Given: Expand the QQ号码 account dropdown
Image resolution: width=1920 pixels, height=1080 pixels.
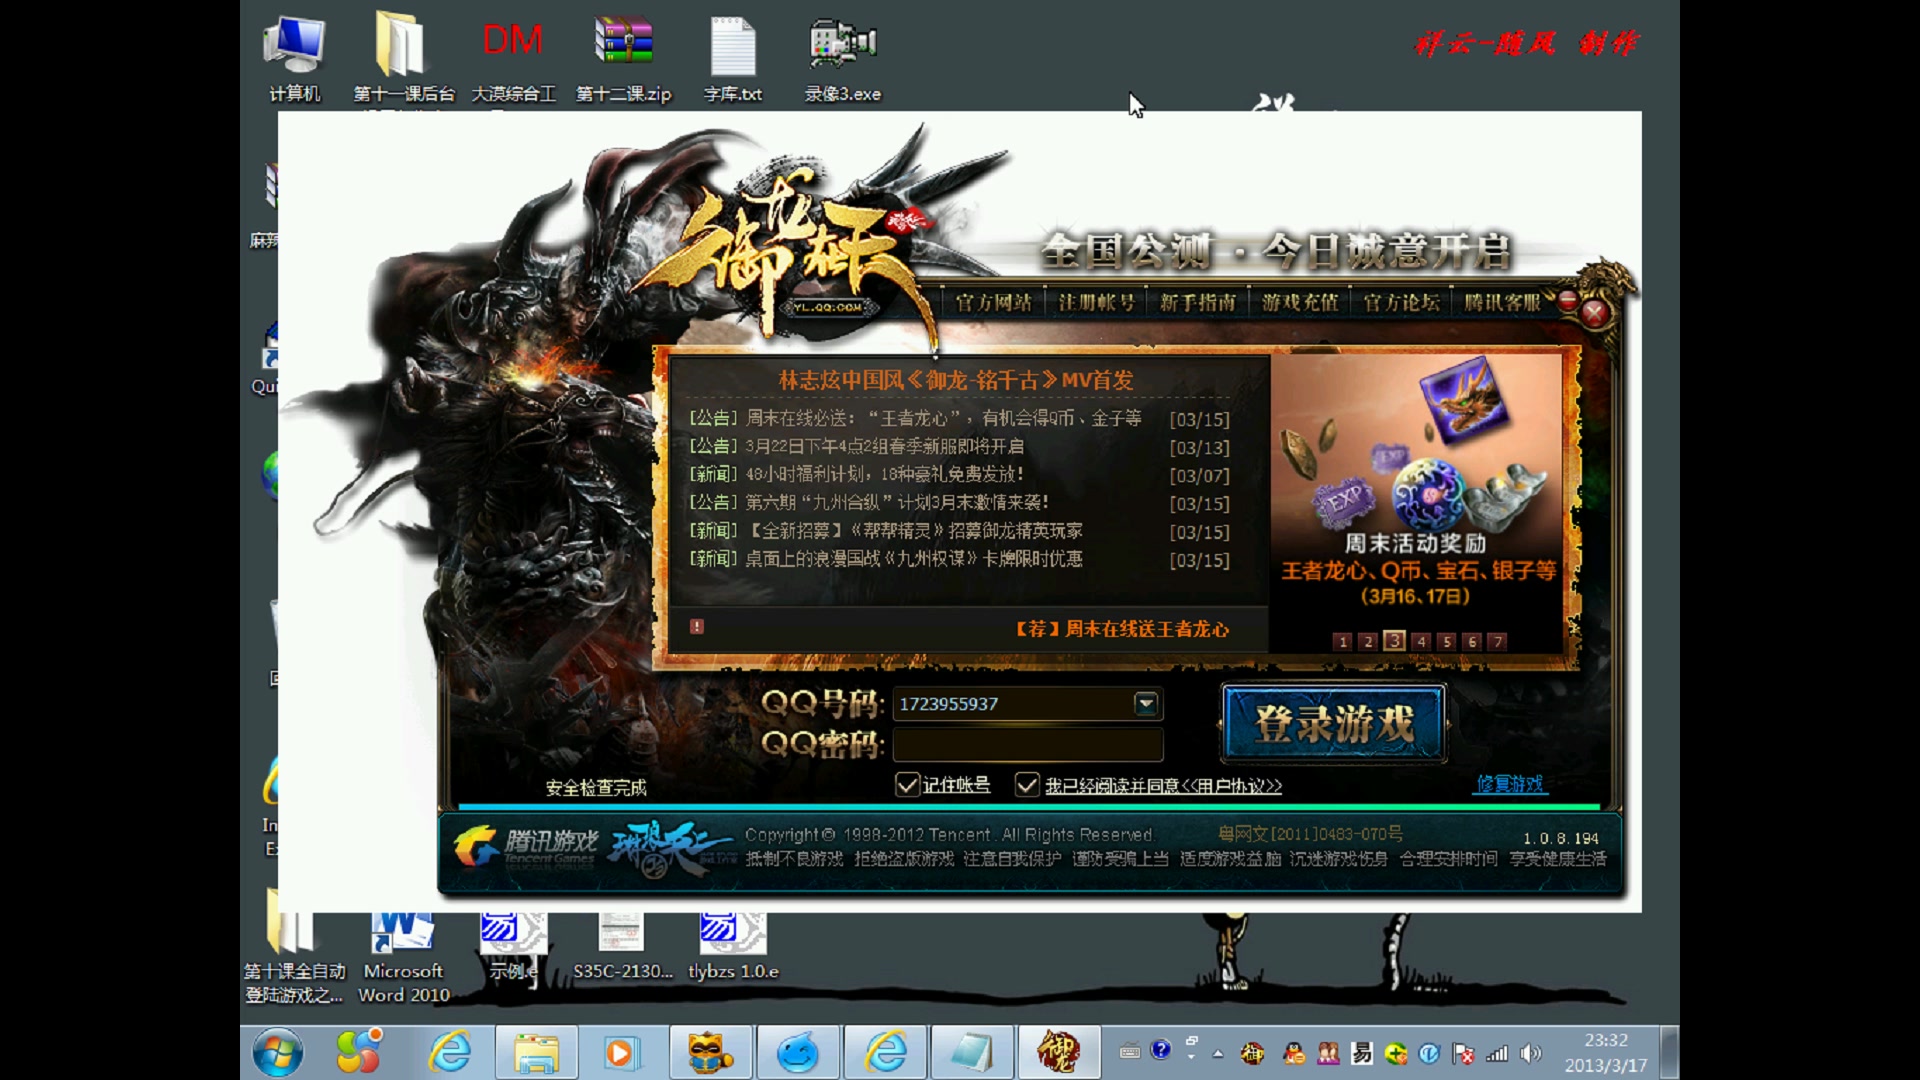Looking at the screenshot, I should tap(1146, 704).
